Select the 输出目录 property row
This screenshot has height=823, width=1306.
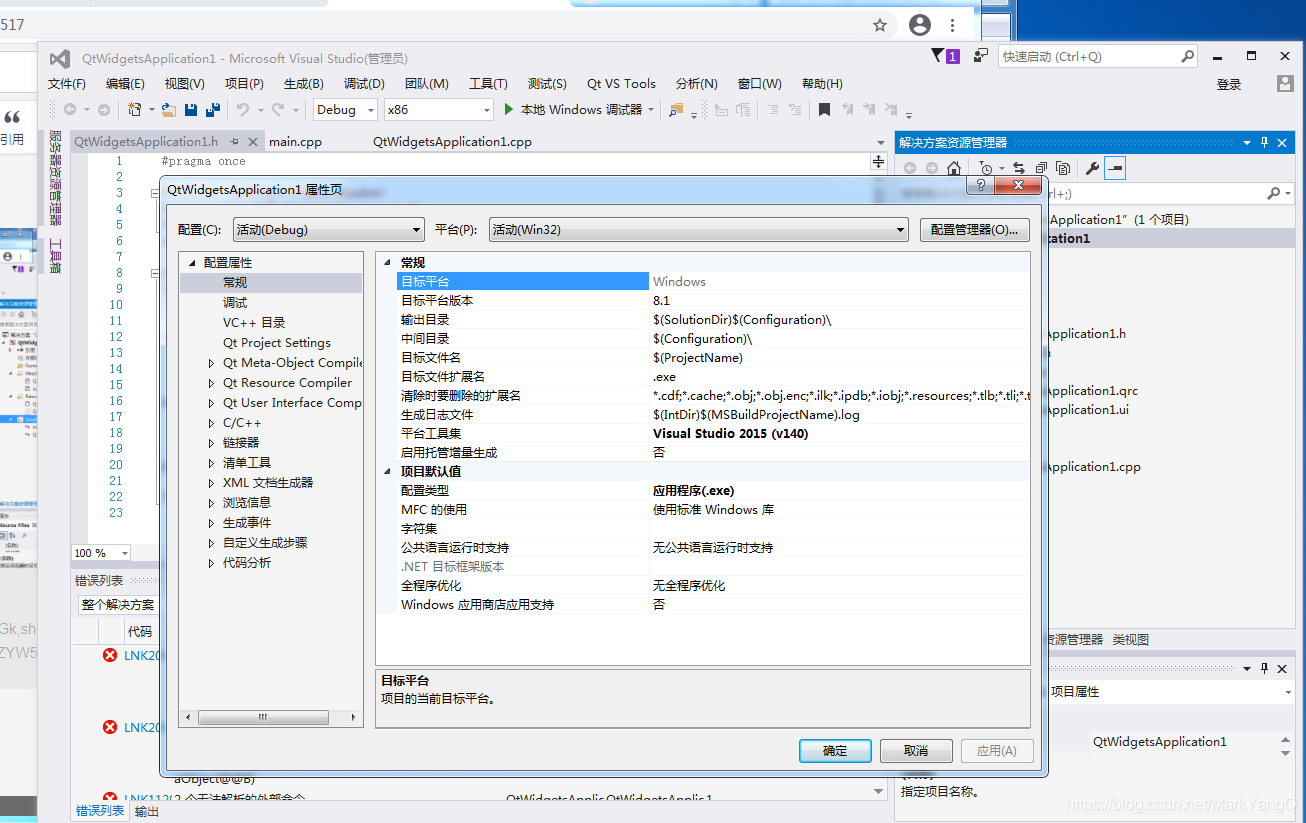click(713, 320)
